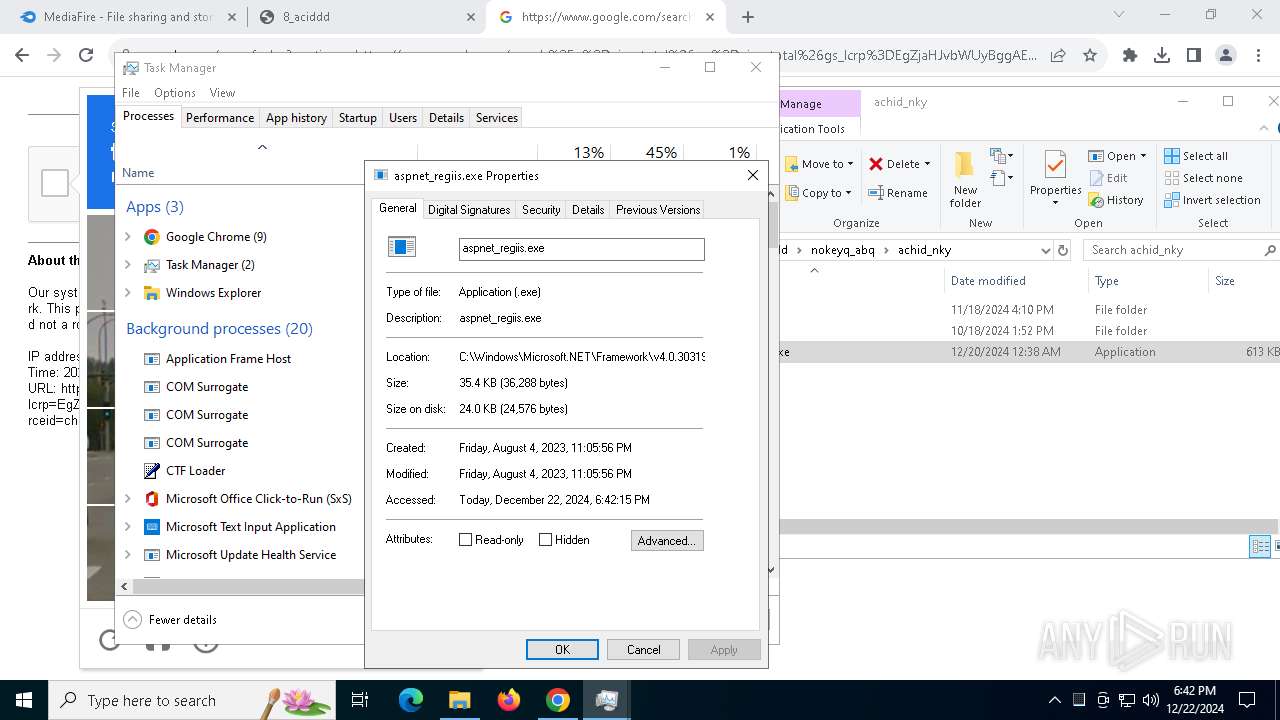1280x720 pixels.
Task: Toggle the Read-only attribute checkbox
Action: 465,540
